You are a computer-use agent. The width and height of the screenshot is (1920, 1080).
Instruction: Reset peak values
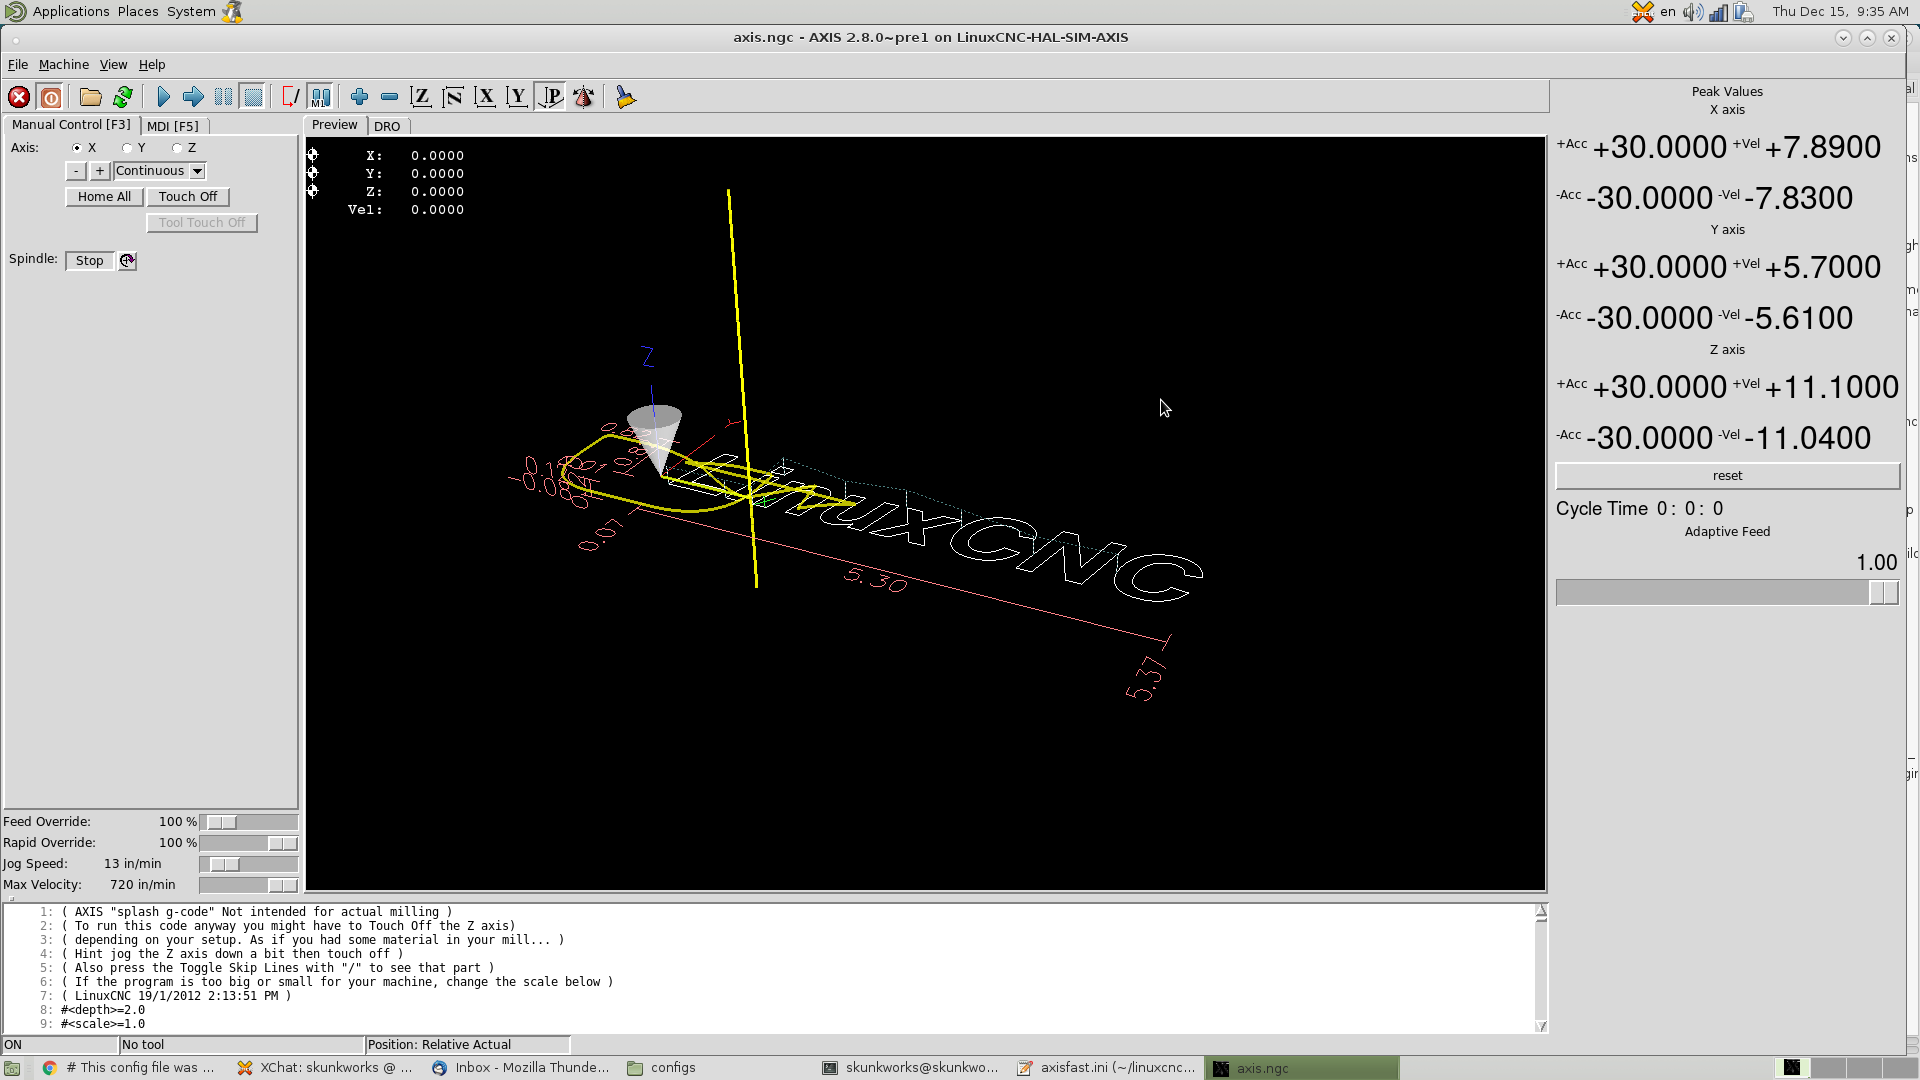click(1727, 476)
